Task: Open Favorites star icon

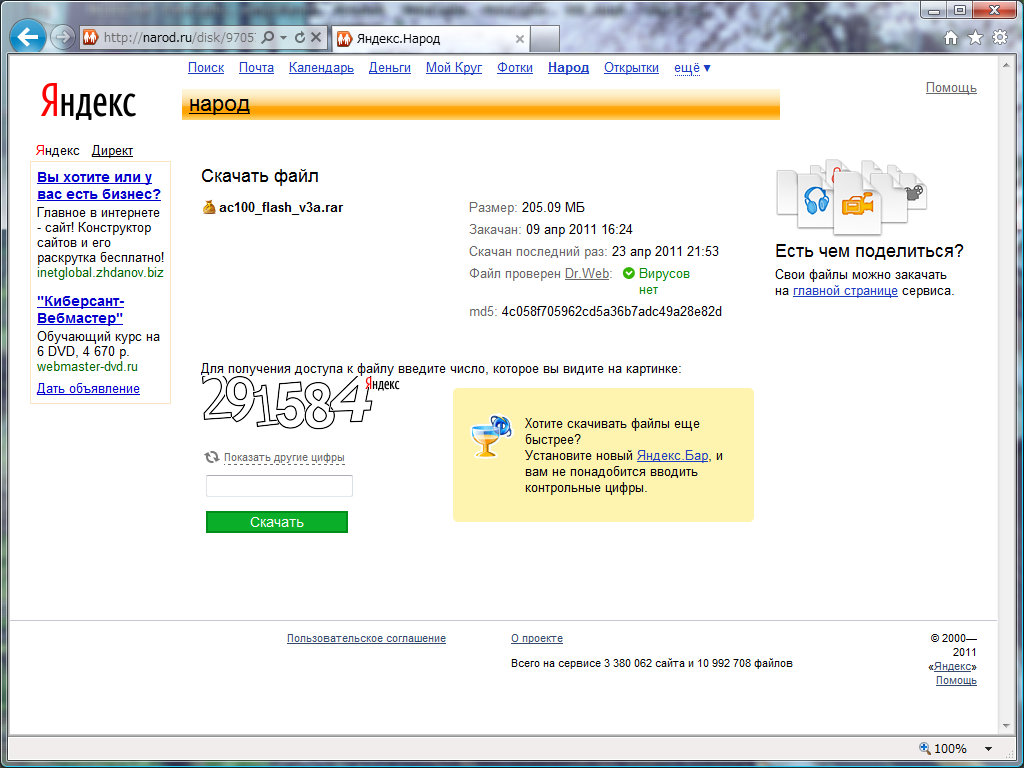Action: [975, 38]
